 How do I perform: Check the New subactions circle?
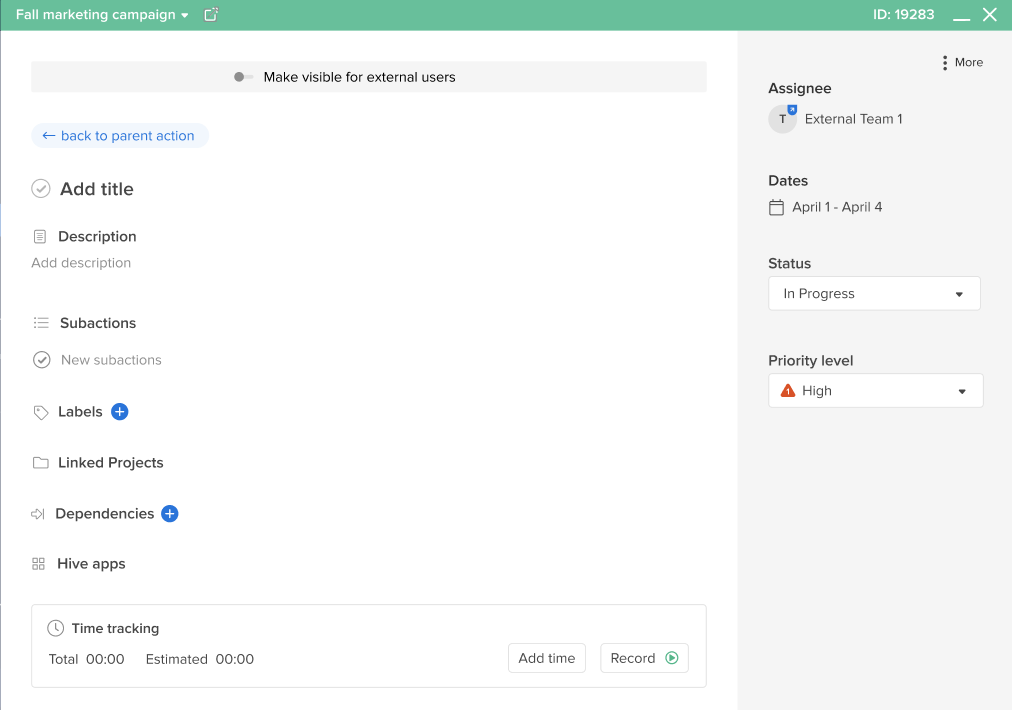point(41,360)
